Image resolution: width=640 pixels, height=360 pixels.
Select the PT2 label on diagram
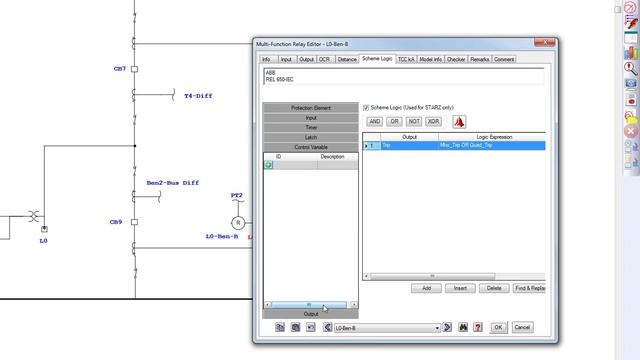pyautogui.click(x=237, y=196)
